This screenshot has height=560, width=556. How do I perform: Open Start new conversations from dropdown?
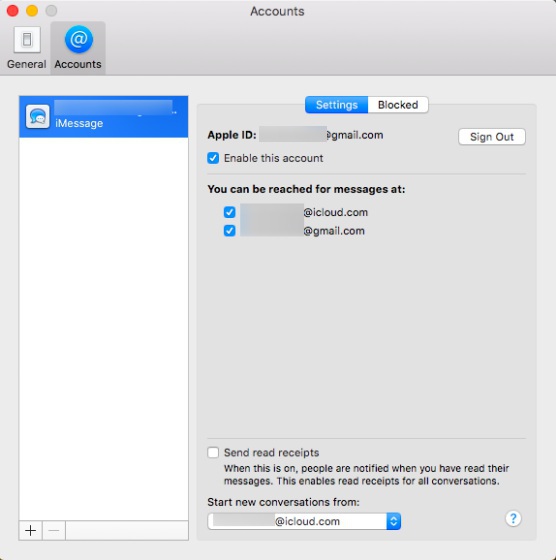(304, 521)
